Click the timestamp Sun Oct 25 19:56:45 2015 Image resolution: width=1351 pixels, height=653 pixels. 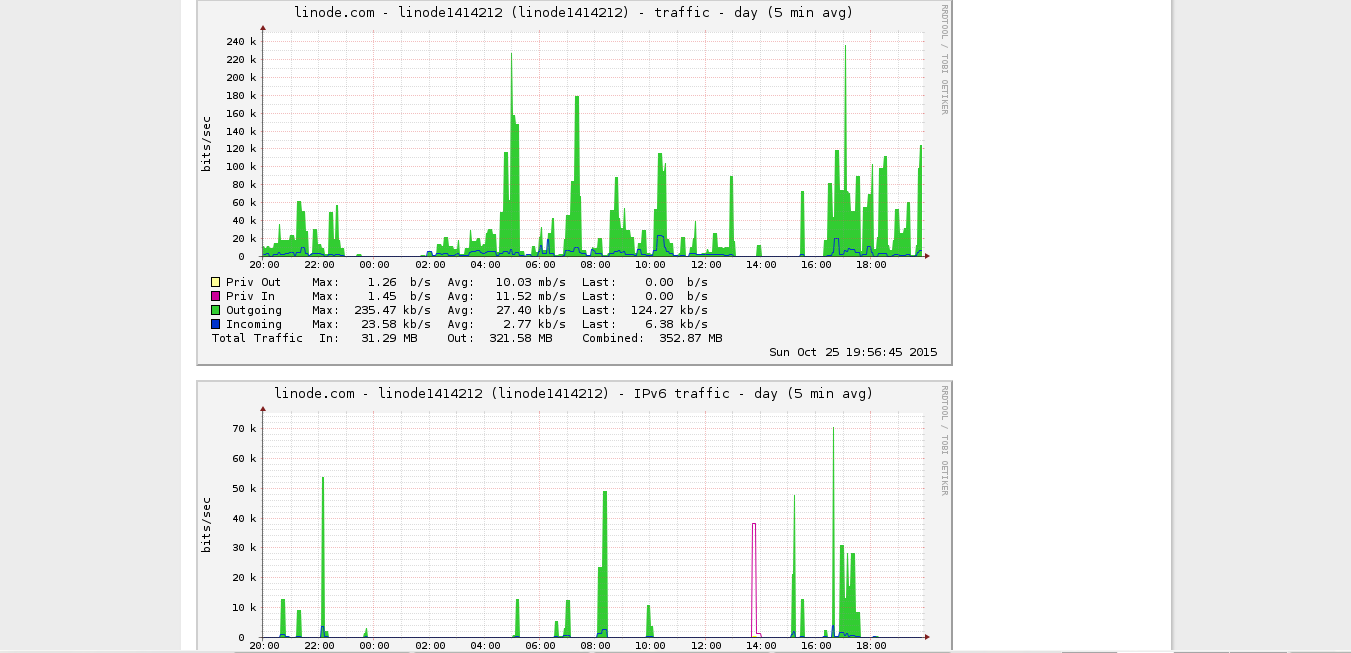[x=853, y=352]
